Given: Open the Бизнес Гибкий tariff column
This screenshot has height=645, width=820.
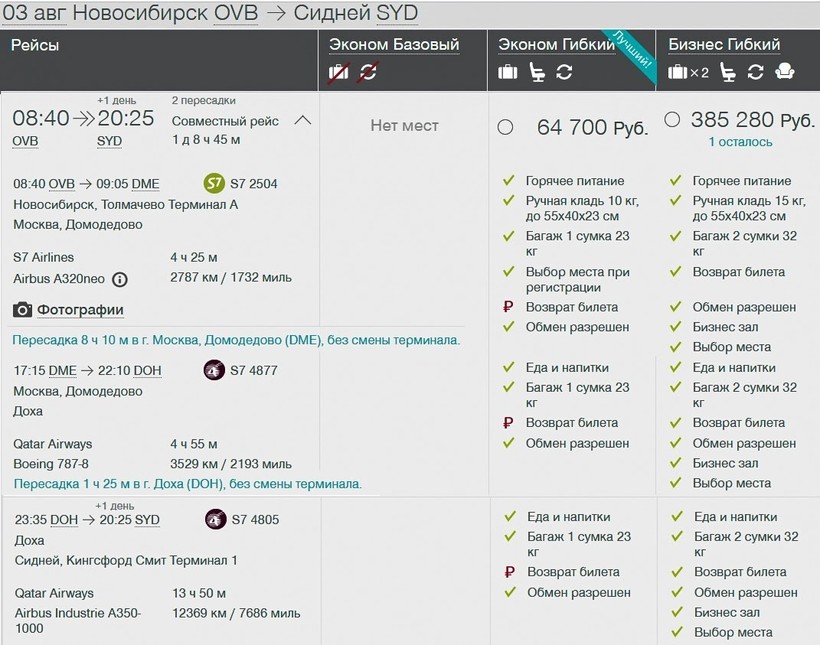Looking at the screenshot, I should pyautogui.click(x=724, y=44).
